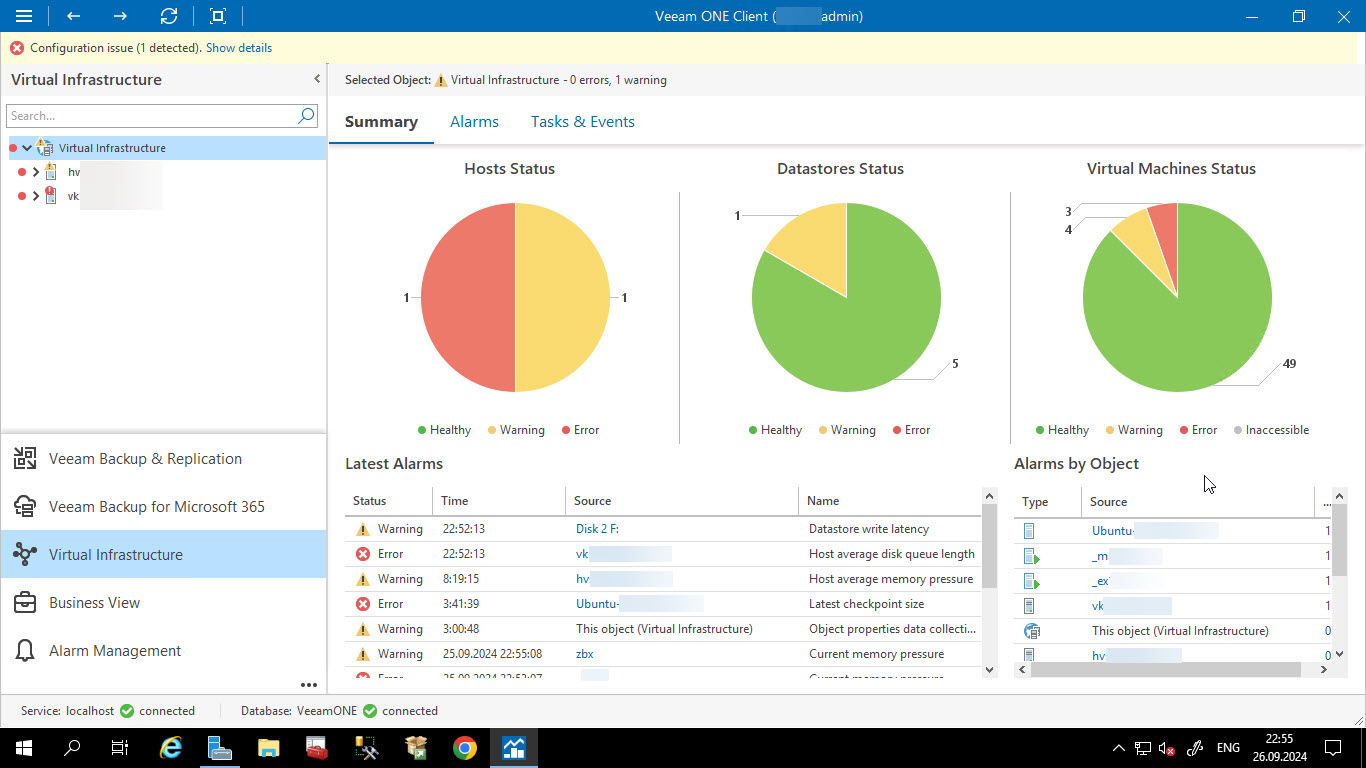The image size is (1366, 768).
Task: Toggle Error legend under Datastores Status
Action: pos(911,430)
